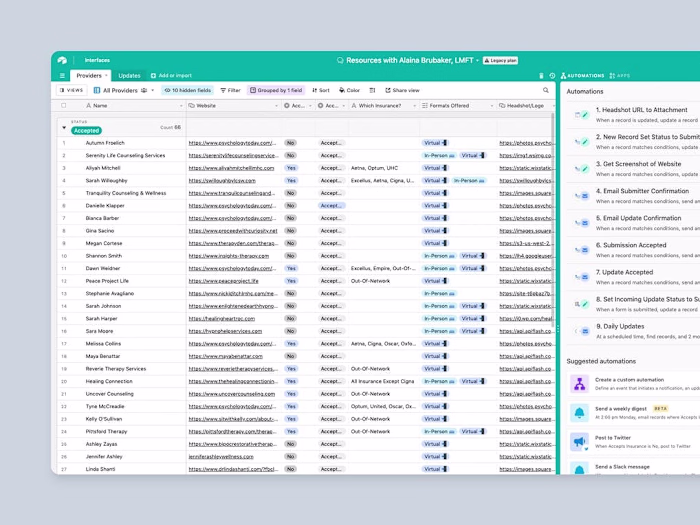Click the Grouped by 1 field button
The height and width of the screenshot is (525, 700).
[x=276, y=90]
